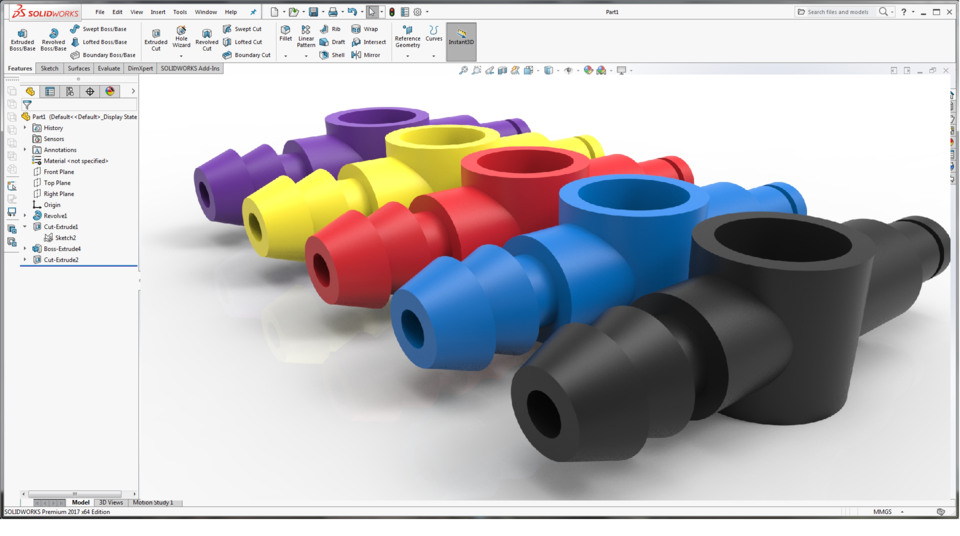Click the Undo icon in the toolbar
The image size is (960, 536).
352,12
